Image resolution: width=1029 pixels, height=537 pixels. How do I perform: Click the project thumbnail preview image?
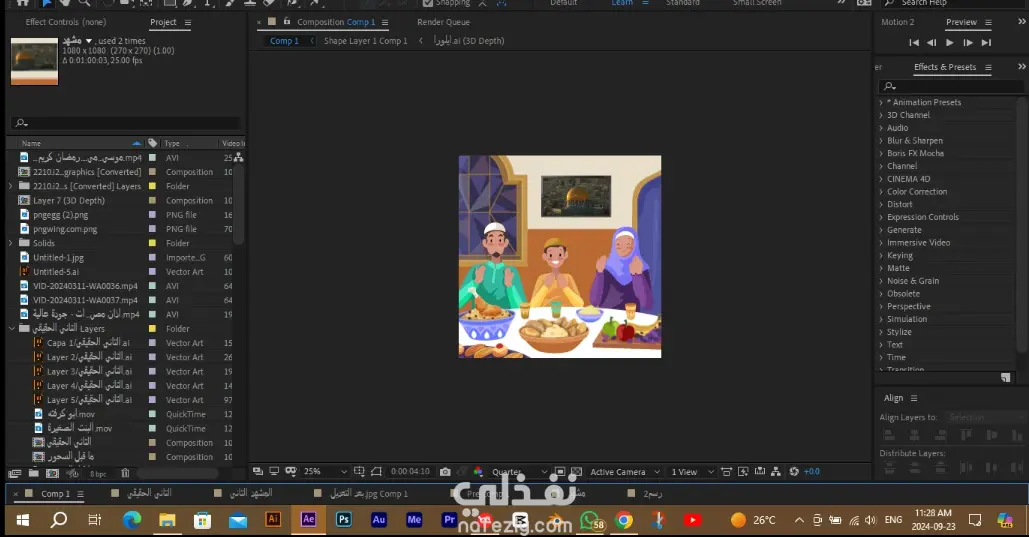(x=35, y=61)
